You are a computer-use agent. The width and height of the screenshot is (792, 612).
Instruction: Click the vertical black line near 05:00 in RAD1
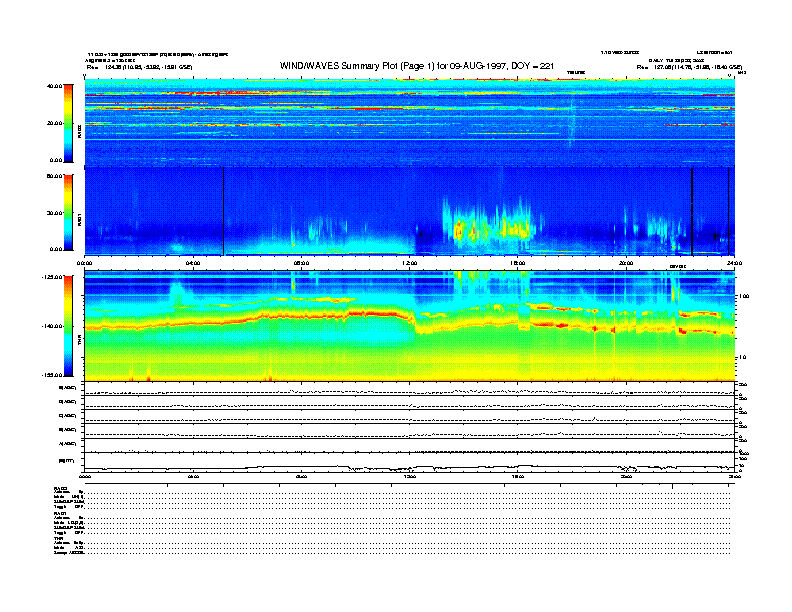click(223, 211)
